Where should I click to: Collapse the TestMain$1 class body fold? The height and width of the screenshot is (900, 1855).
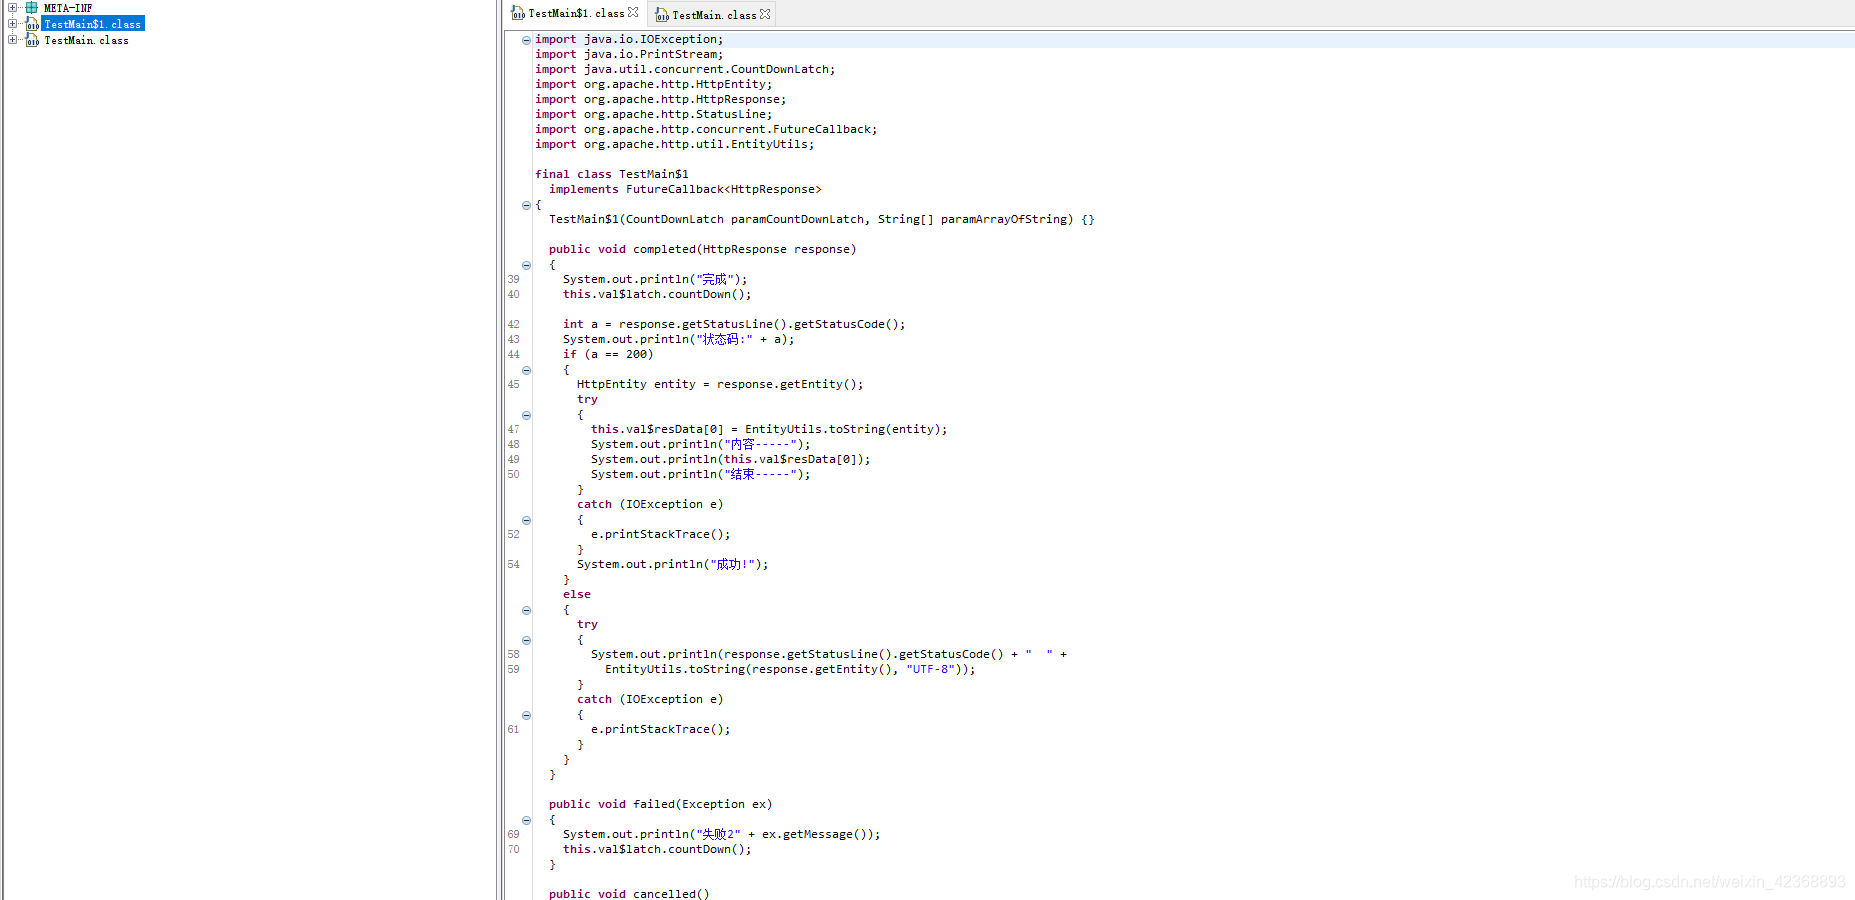click(526, 205)
